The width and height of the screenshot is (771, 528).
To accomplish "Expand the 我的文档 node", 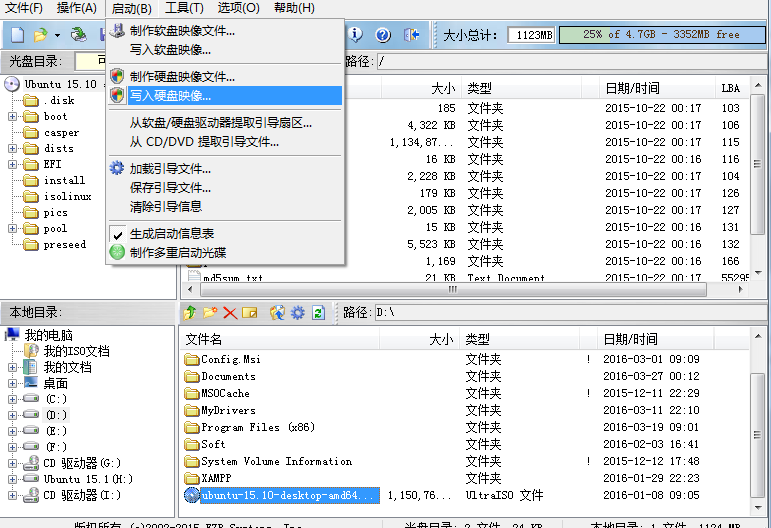I will coord(12,367).
